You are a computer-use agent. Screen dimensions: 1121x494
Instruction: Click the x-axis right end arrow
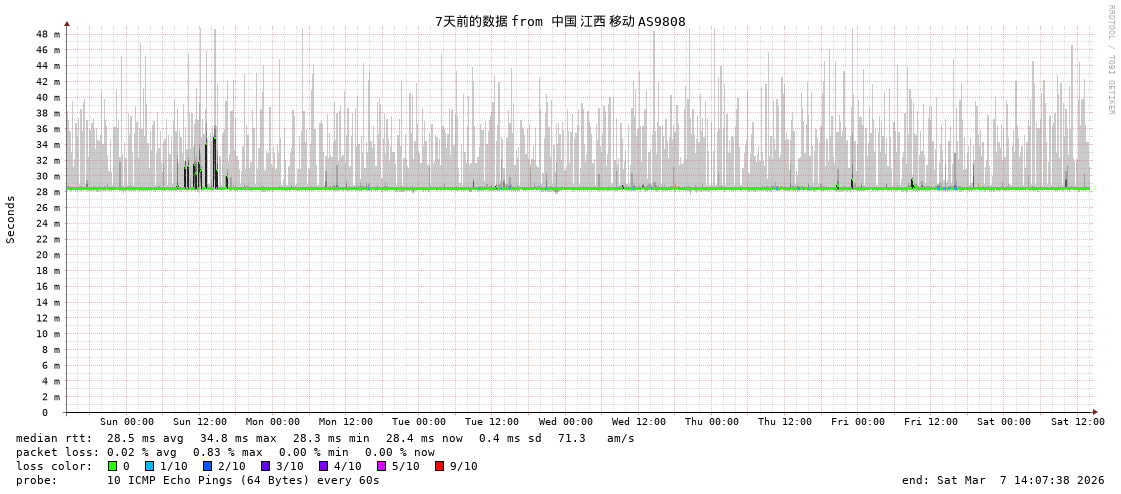(x=1095, y=412)
